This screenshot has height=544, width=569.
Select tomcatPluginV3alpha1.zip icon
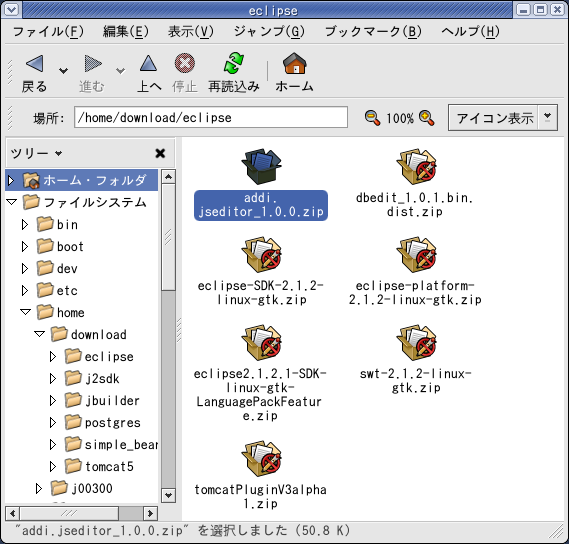pyautogui.click(x=261, y=459)
